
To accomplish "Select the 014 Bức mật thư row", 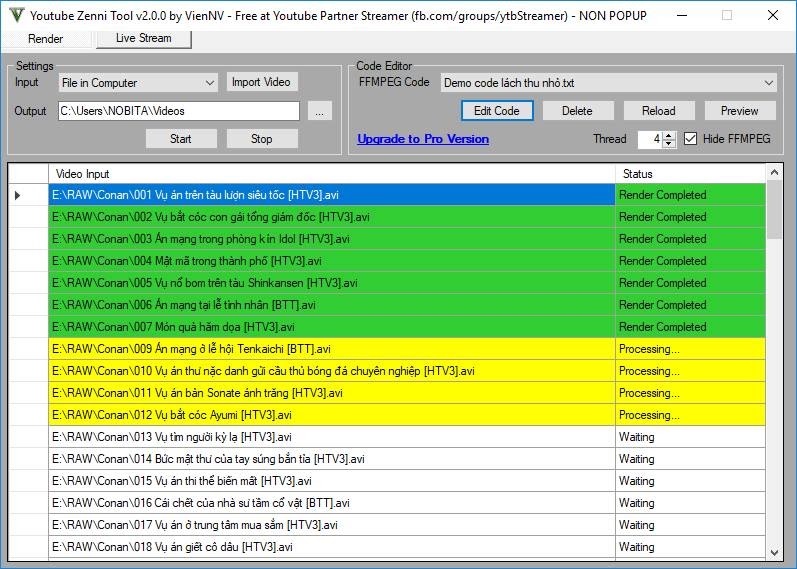I will (x=332, y=459).
